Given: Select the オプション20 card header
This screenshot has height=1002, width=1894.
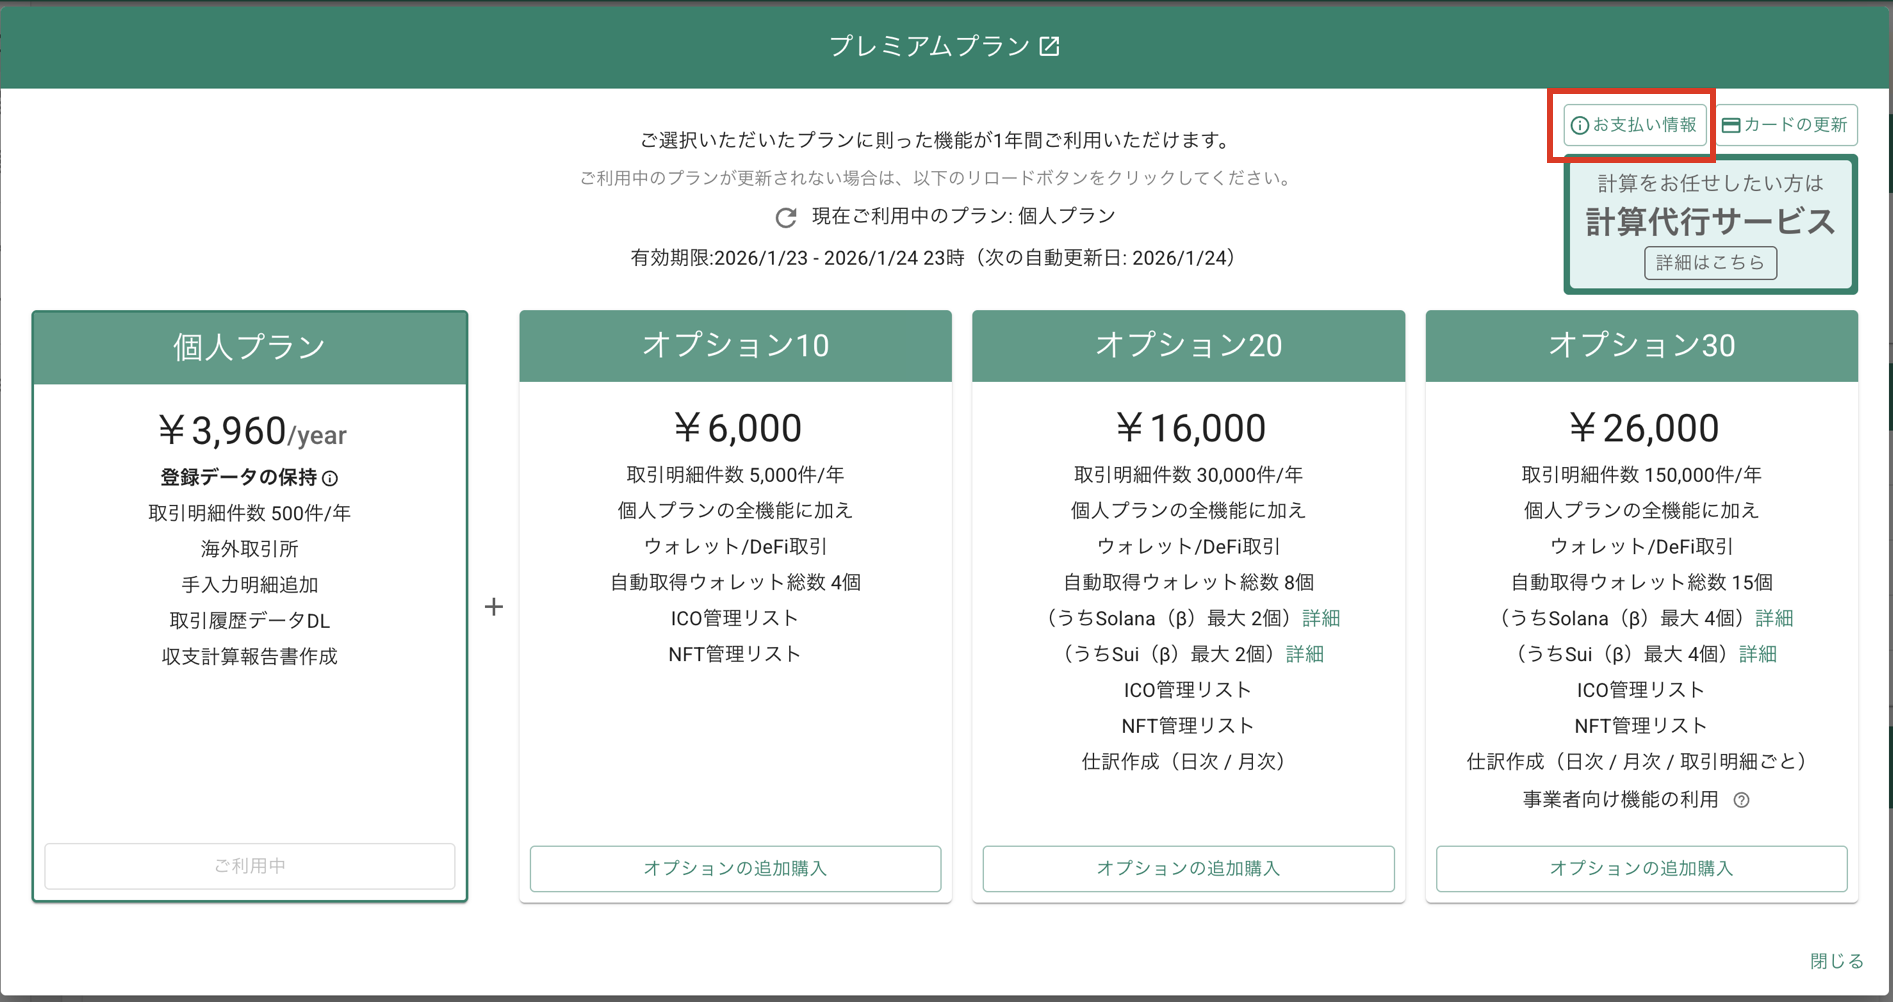Looking at the screenshot, I should click(x=1188, y=346).
